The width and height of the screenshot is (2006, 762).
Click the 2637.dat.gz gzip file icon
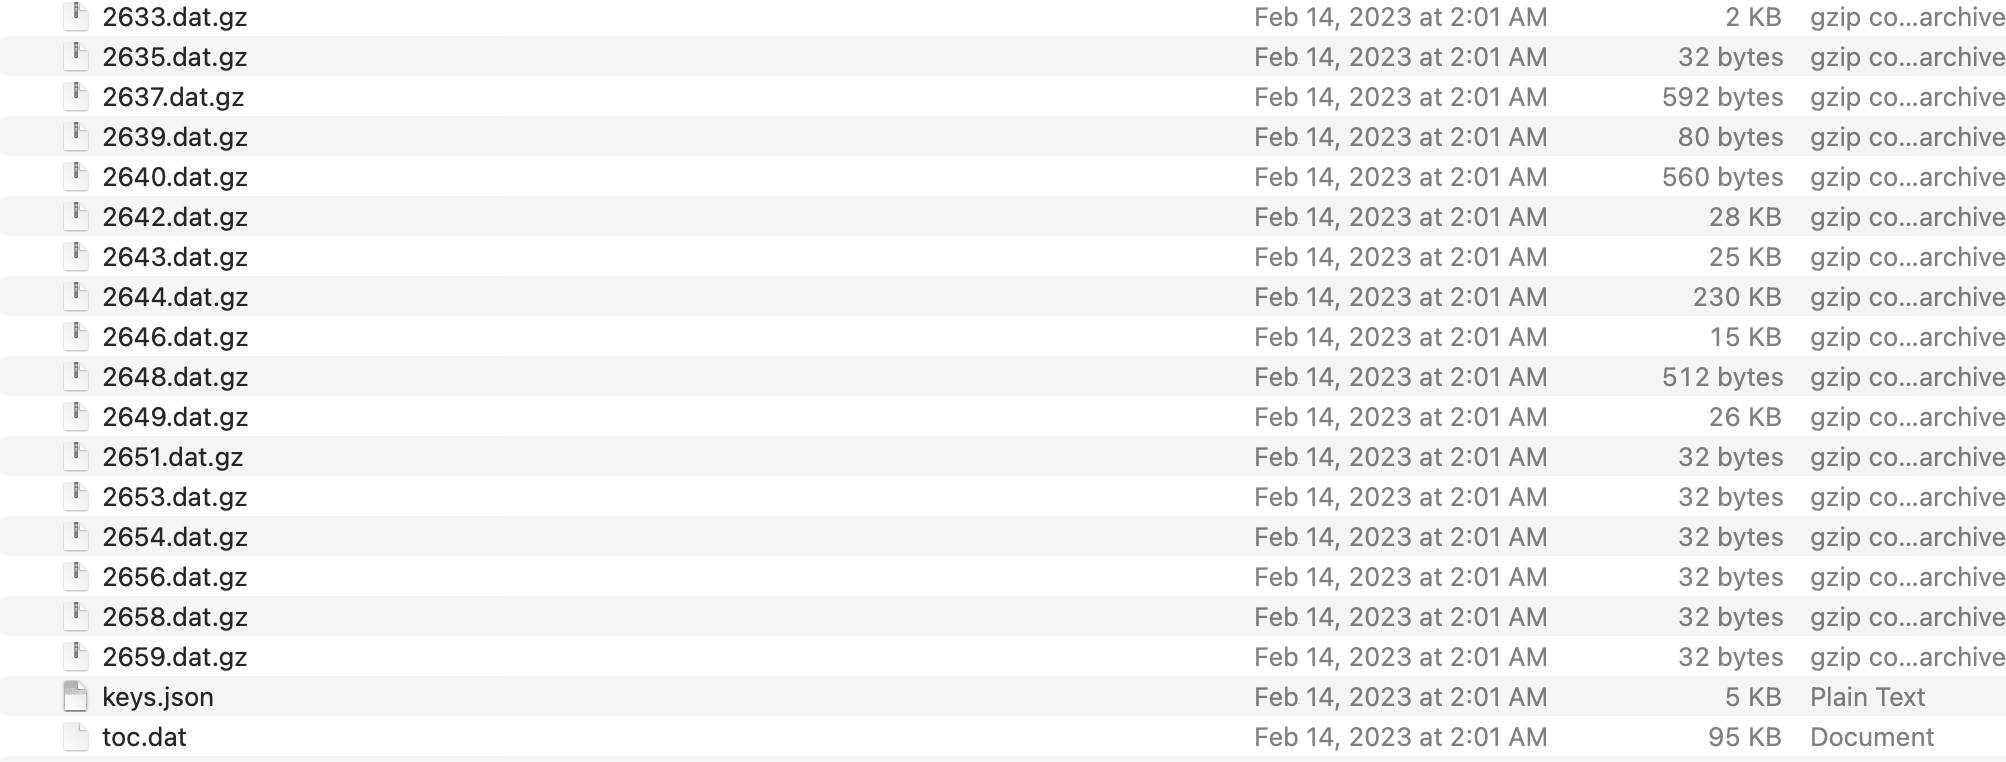pyautogui.click(x=76, y=97)
